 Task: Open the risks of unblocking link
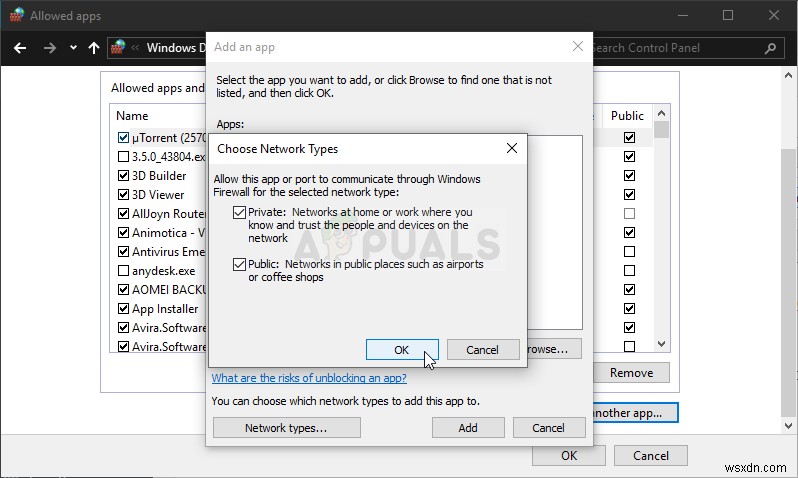pyautogui.click(x=309, y=378)
